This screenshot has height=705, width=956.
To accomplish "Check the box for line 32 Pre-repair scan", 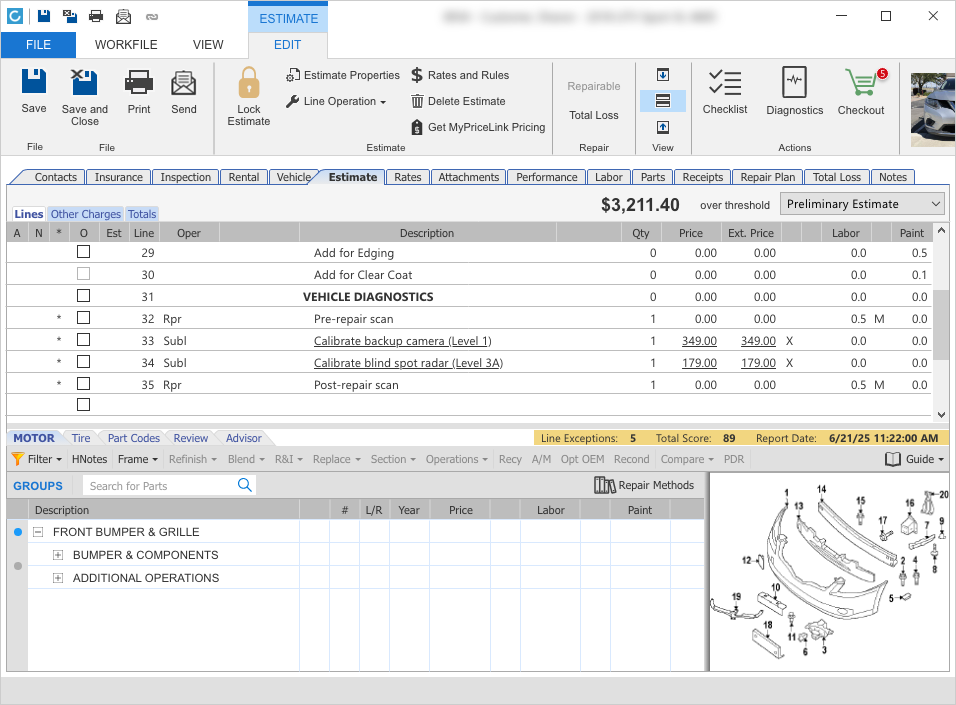I will pyautogui.click(x=84, y=318).
